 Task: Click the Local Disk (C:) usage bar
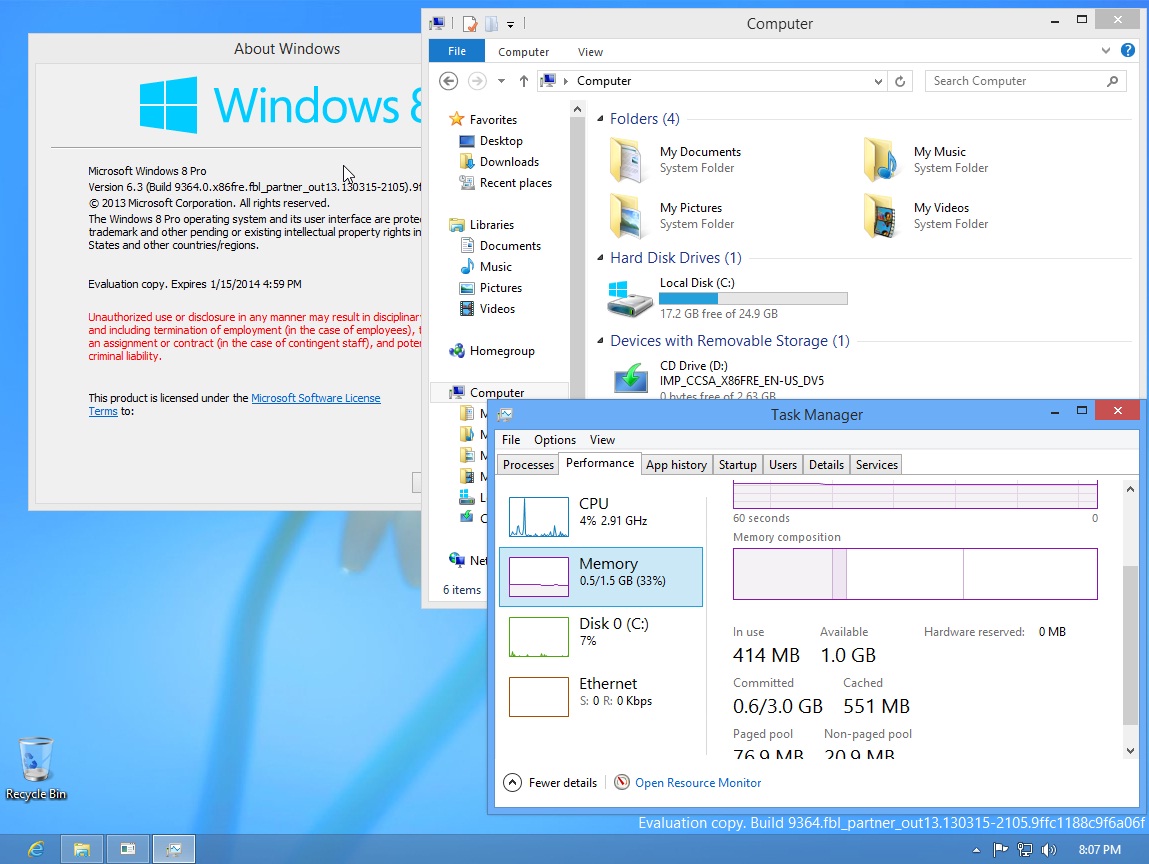753,297
